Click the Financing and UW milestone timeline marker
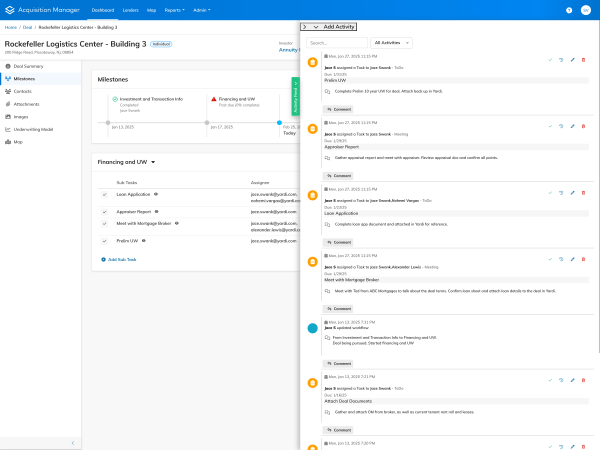 206,122
